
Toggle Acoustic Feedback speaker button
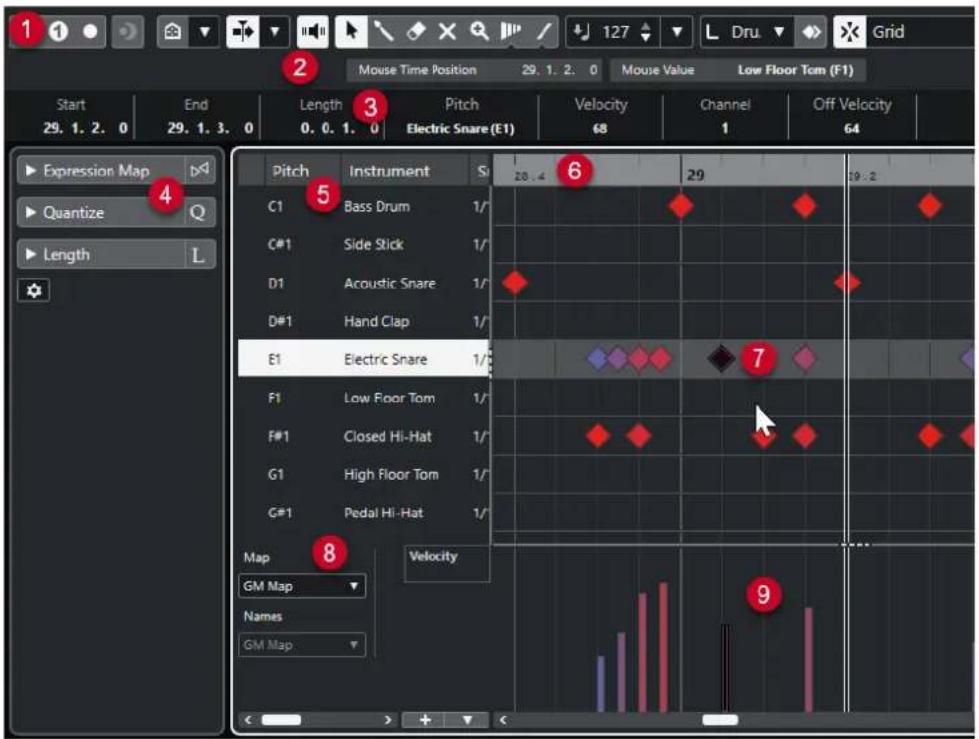click(x=313, y=31)
